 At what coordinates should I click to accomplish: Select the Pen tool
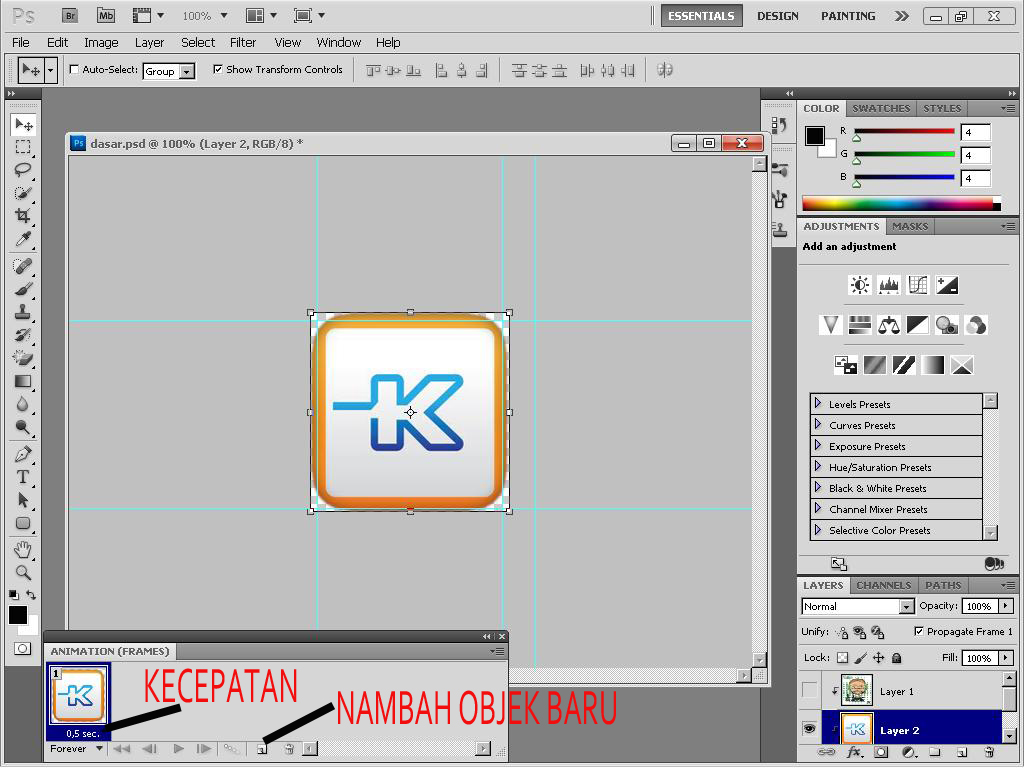[23, 454]
